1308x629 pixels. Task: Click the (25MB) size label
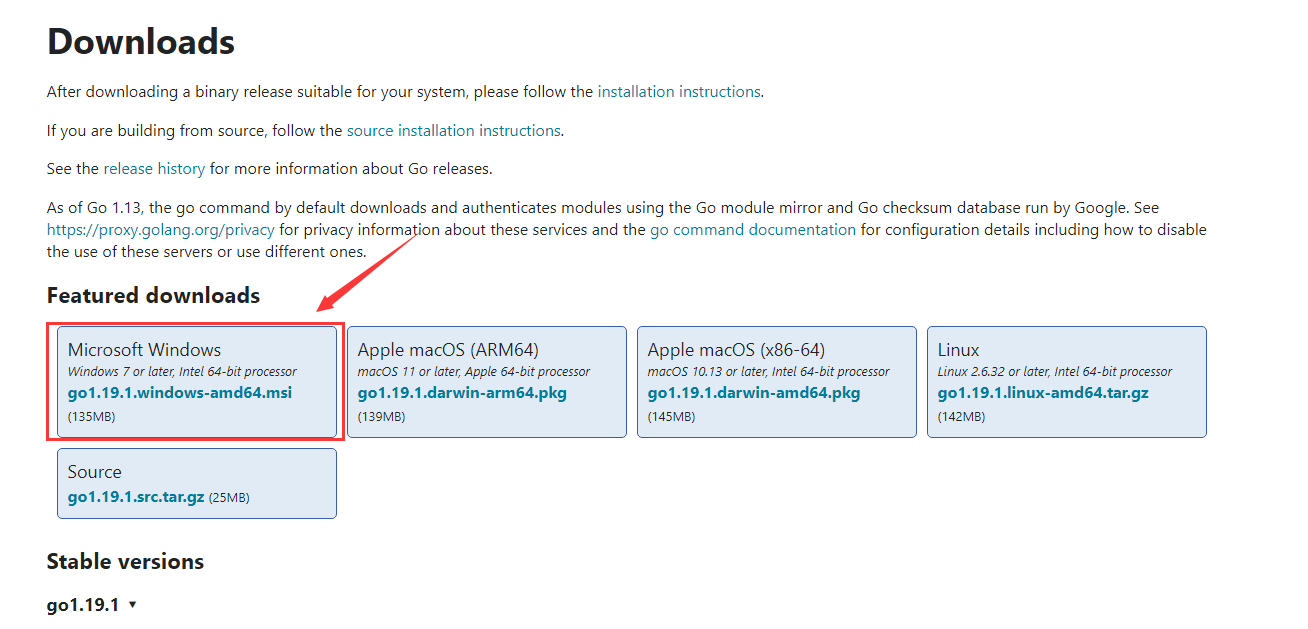coord(229,497)
